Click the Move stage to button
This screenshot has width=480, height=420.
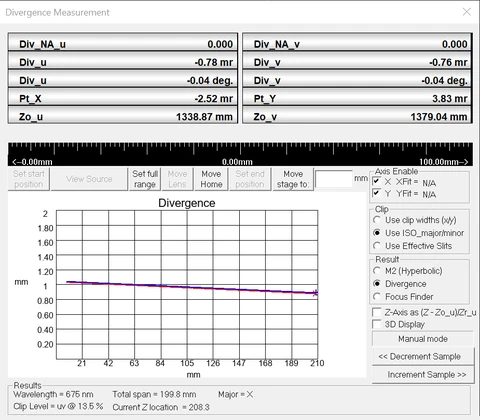pyautogui.click(x=293, y=179)
